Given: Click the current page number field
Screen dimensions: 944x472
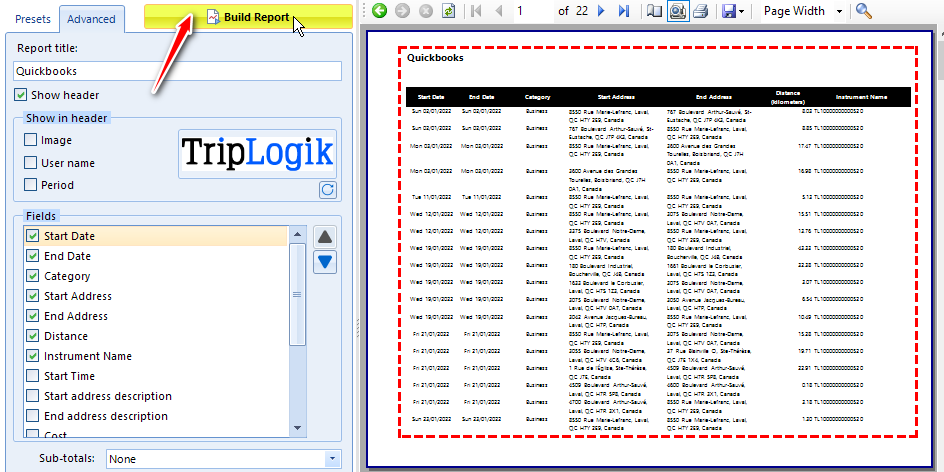Looking at the screenshot, I should click(x=534, y=11).
